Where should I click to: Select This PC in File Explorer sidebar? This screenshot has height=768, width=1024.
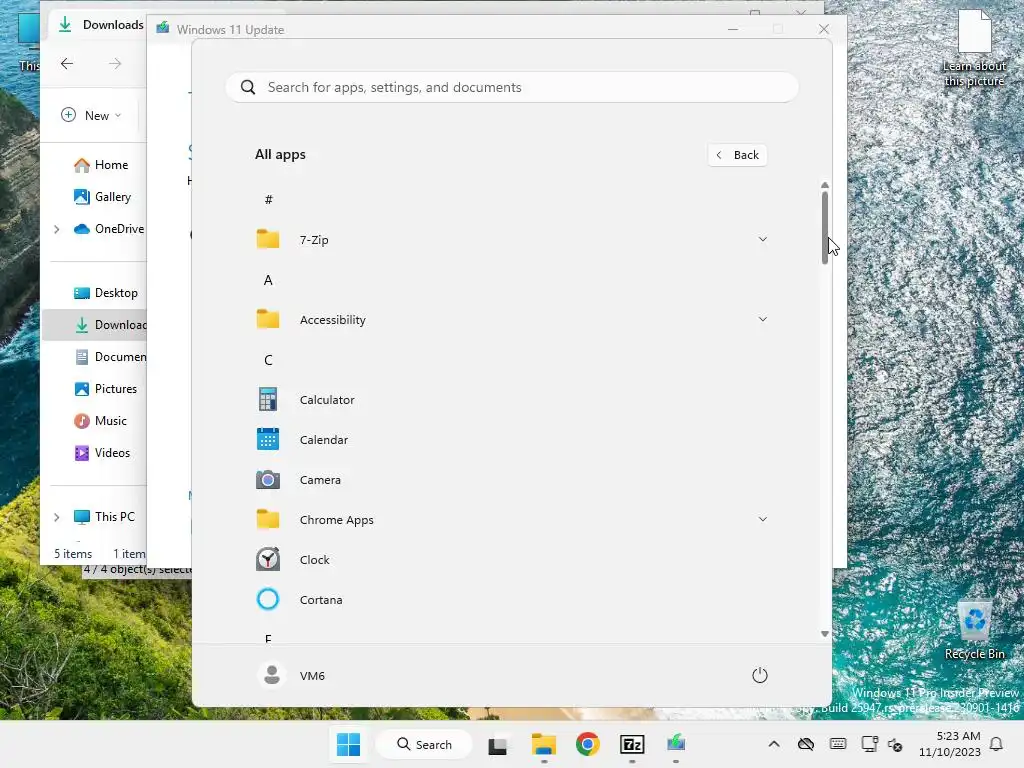point(104,517)
